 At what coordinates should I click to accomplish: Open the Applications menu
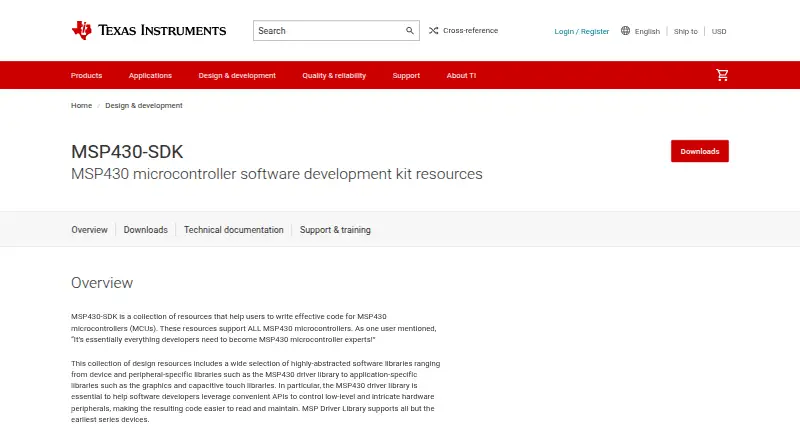[x=150, y=75]
